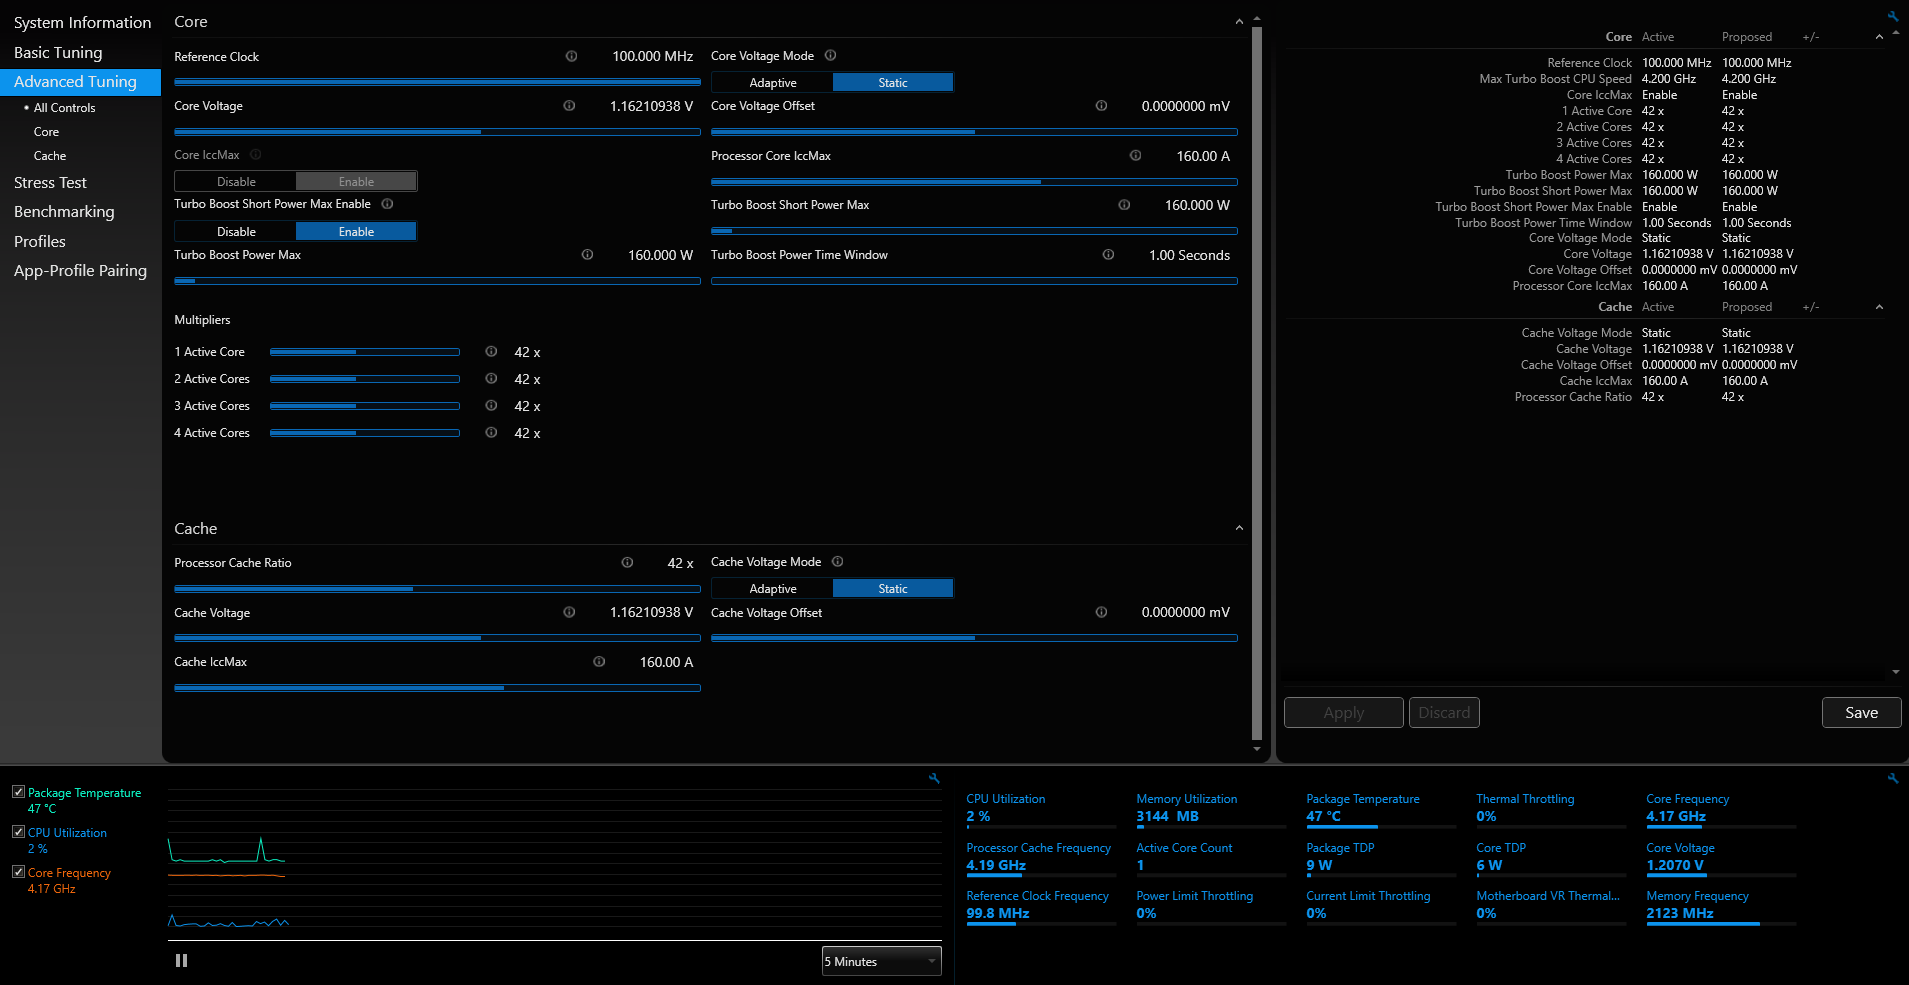Click info icon beside Cache Voltage Offset
This screenshot has width=1909, height=985.
pos(1101,612)
